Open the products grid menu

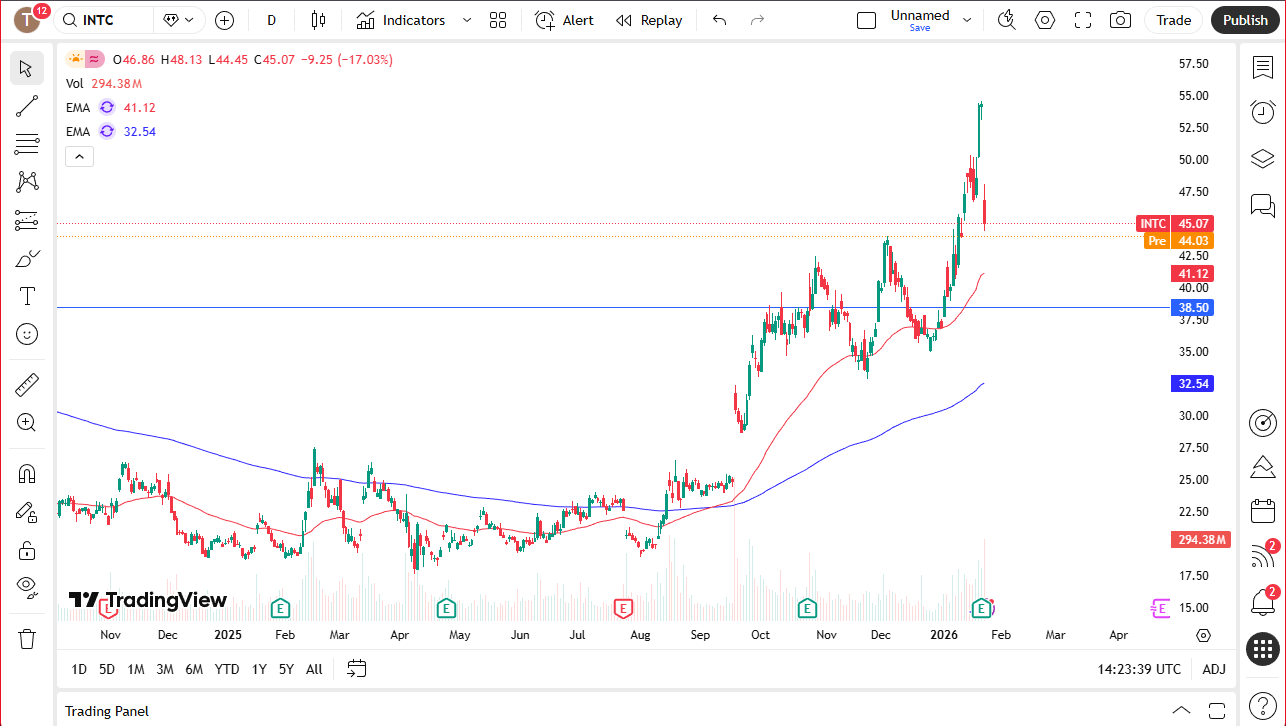tap(1263, 648)
